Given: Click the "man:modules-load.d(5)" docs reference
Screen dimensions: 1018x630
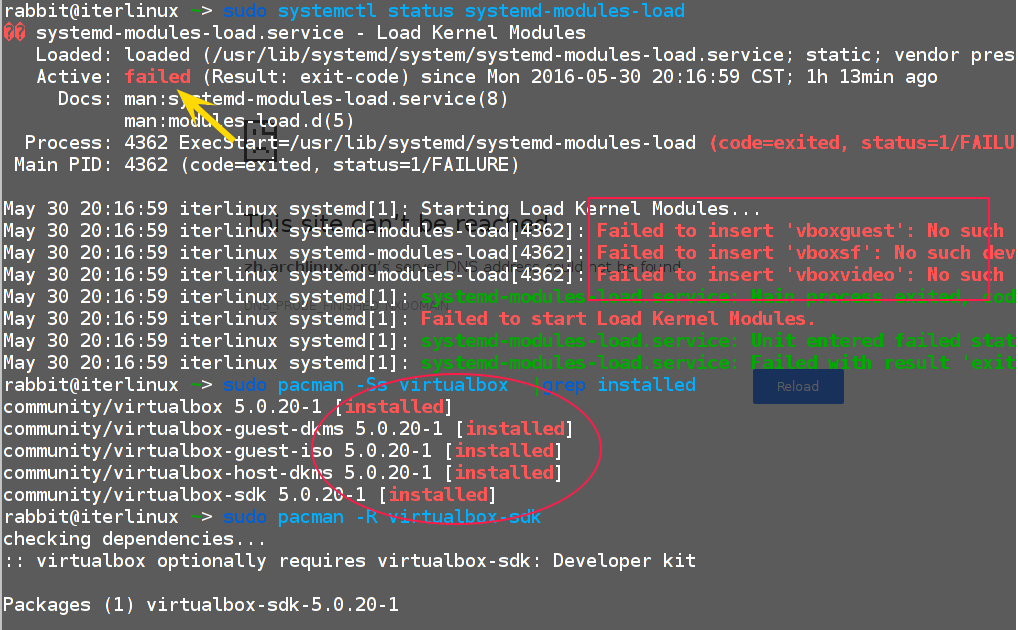Looking at the screenshot, I should pos(239,121).
